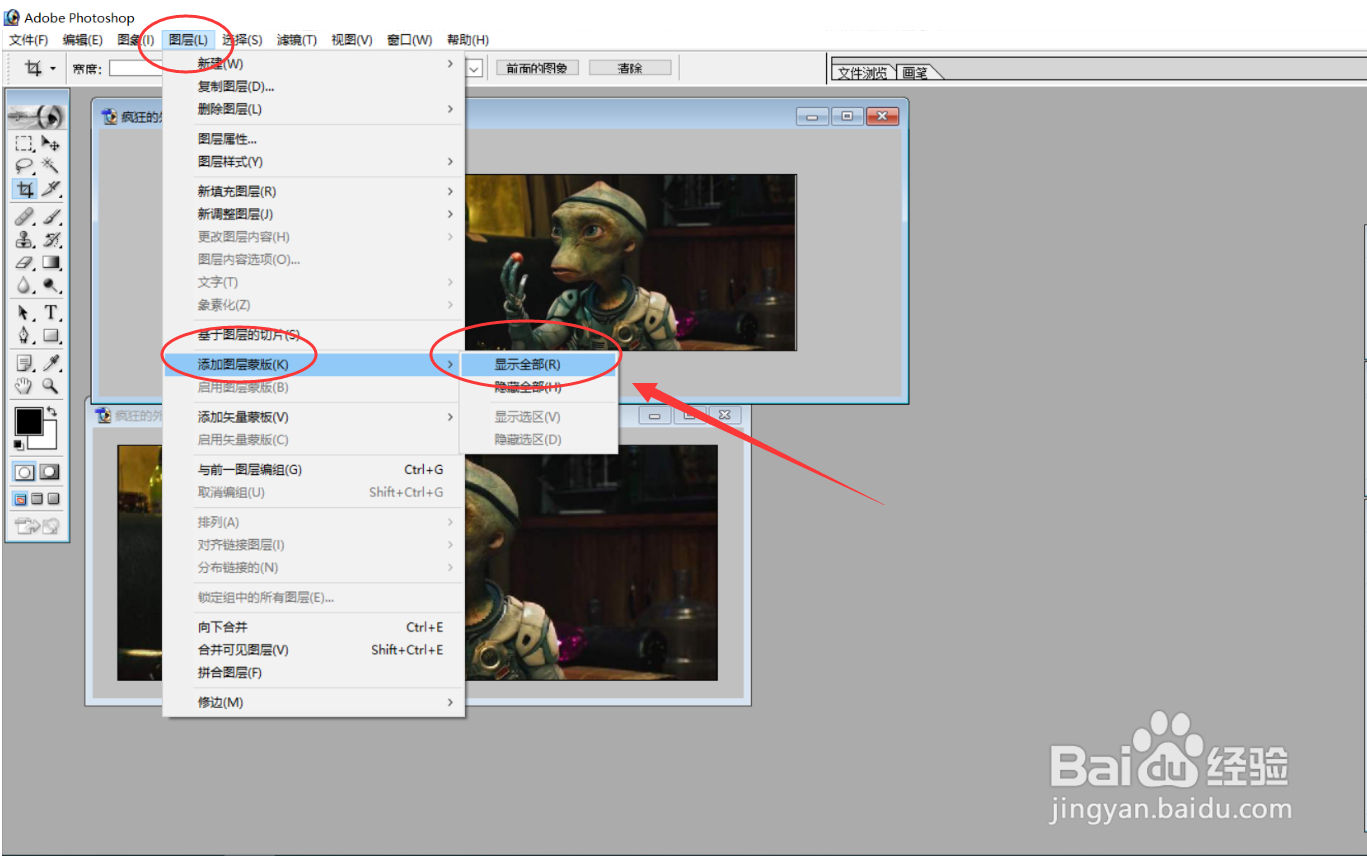The image size is (1367, 856).
Task: Choose 拼合图层(F) menu item
Action: tap(314, 673)
